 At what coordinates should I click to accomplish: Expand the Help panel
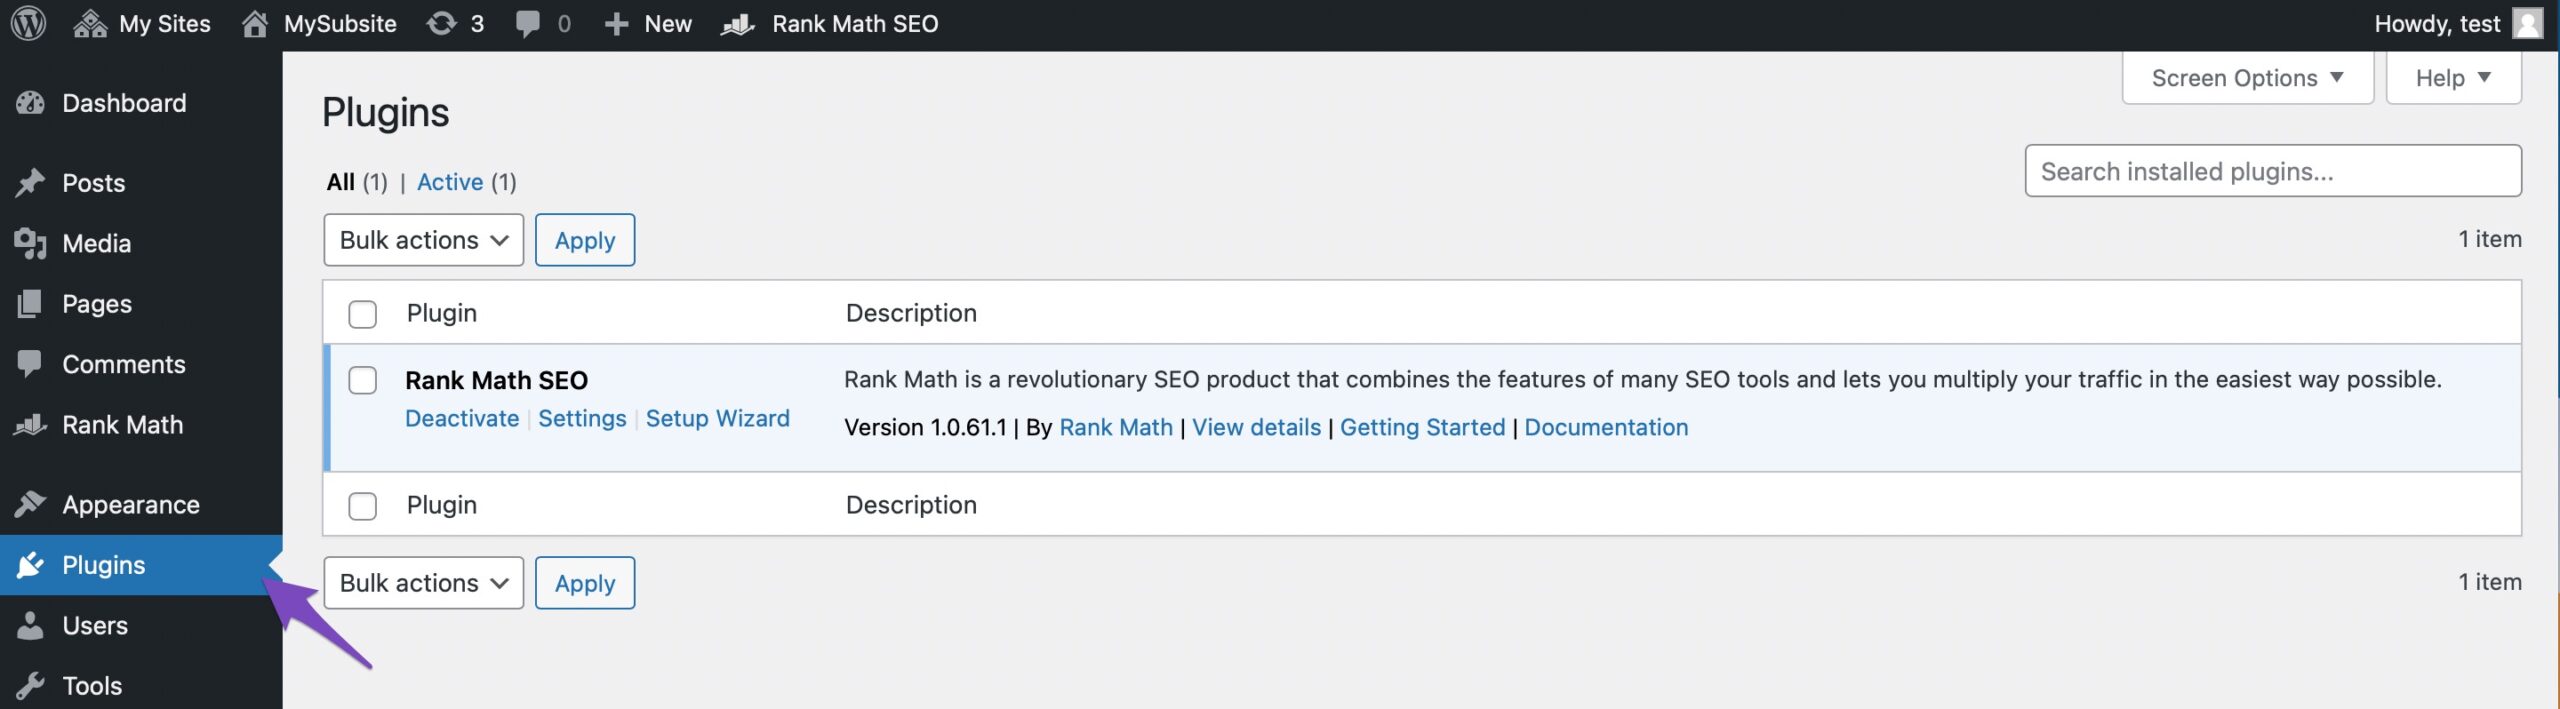coord(2453,78)
